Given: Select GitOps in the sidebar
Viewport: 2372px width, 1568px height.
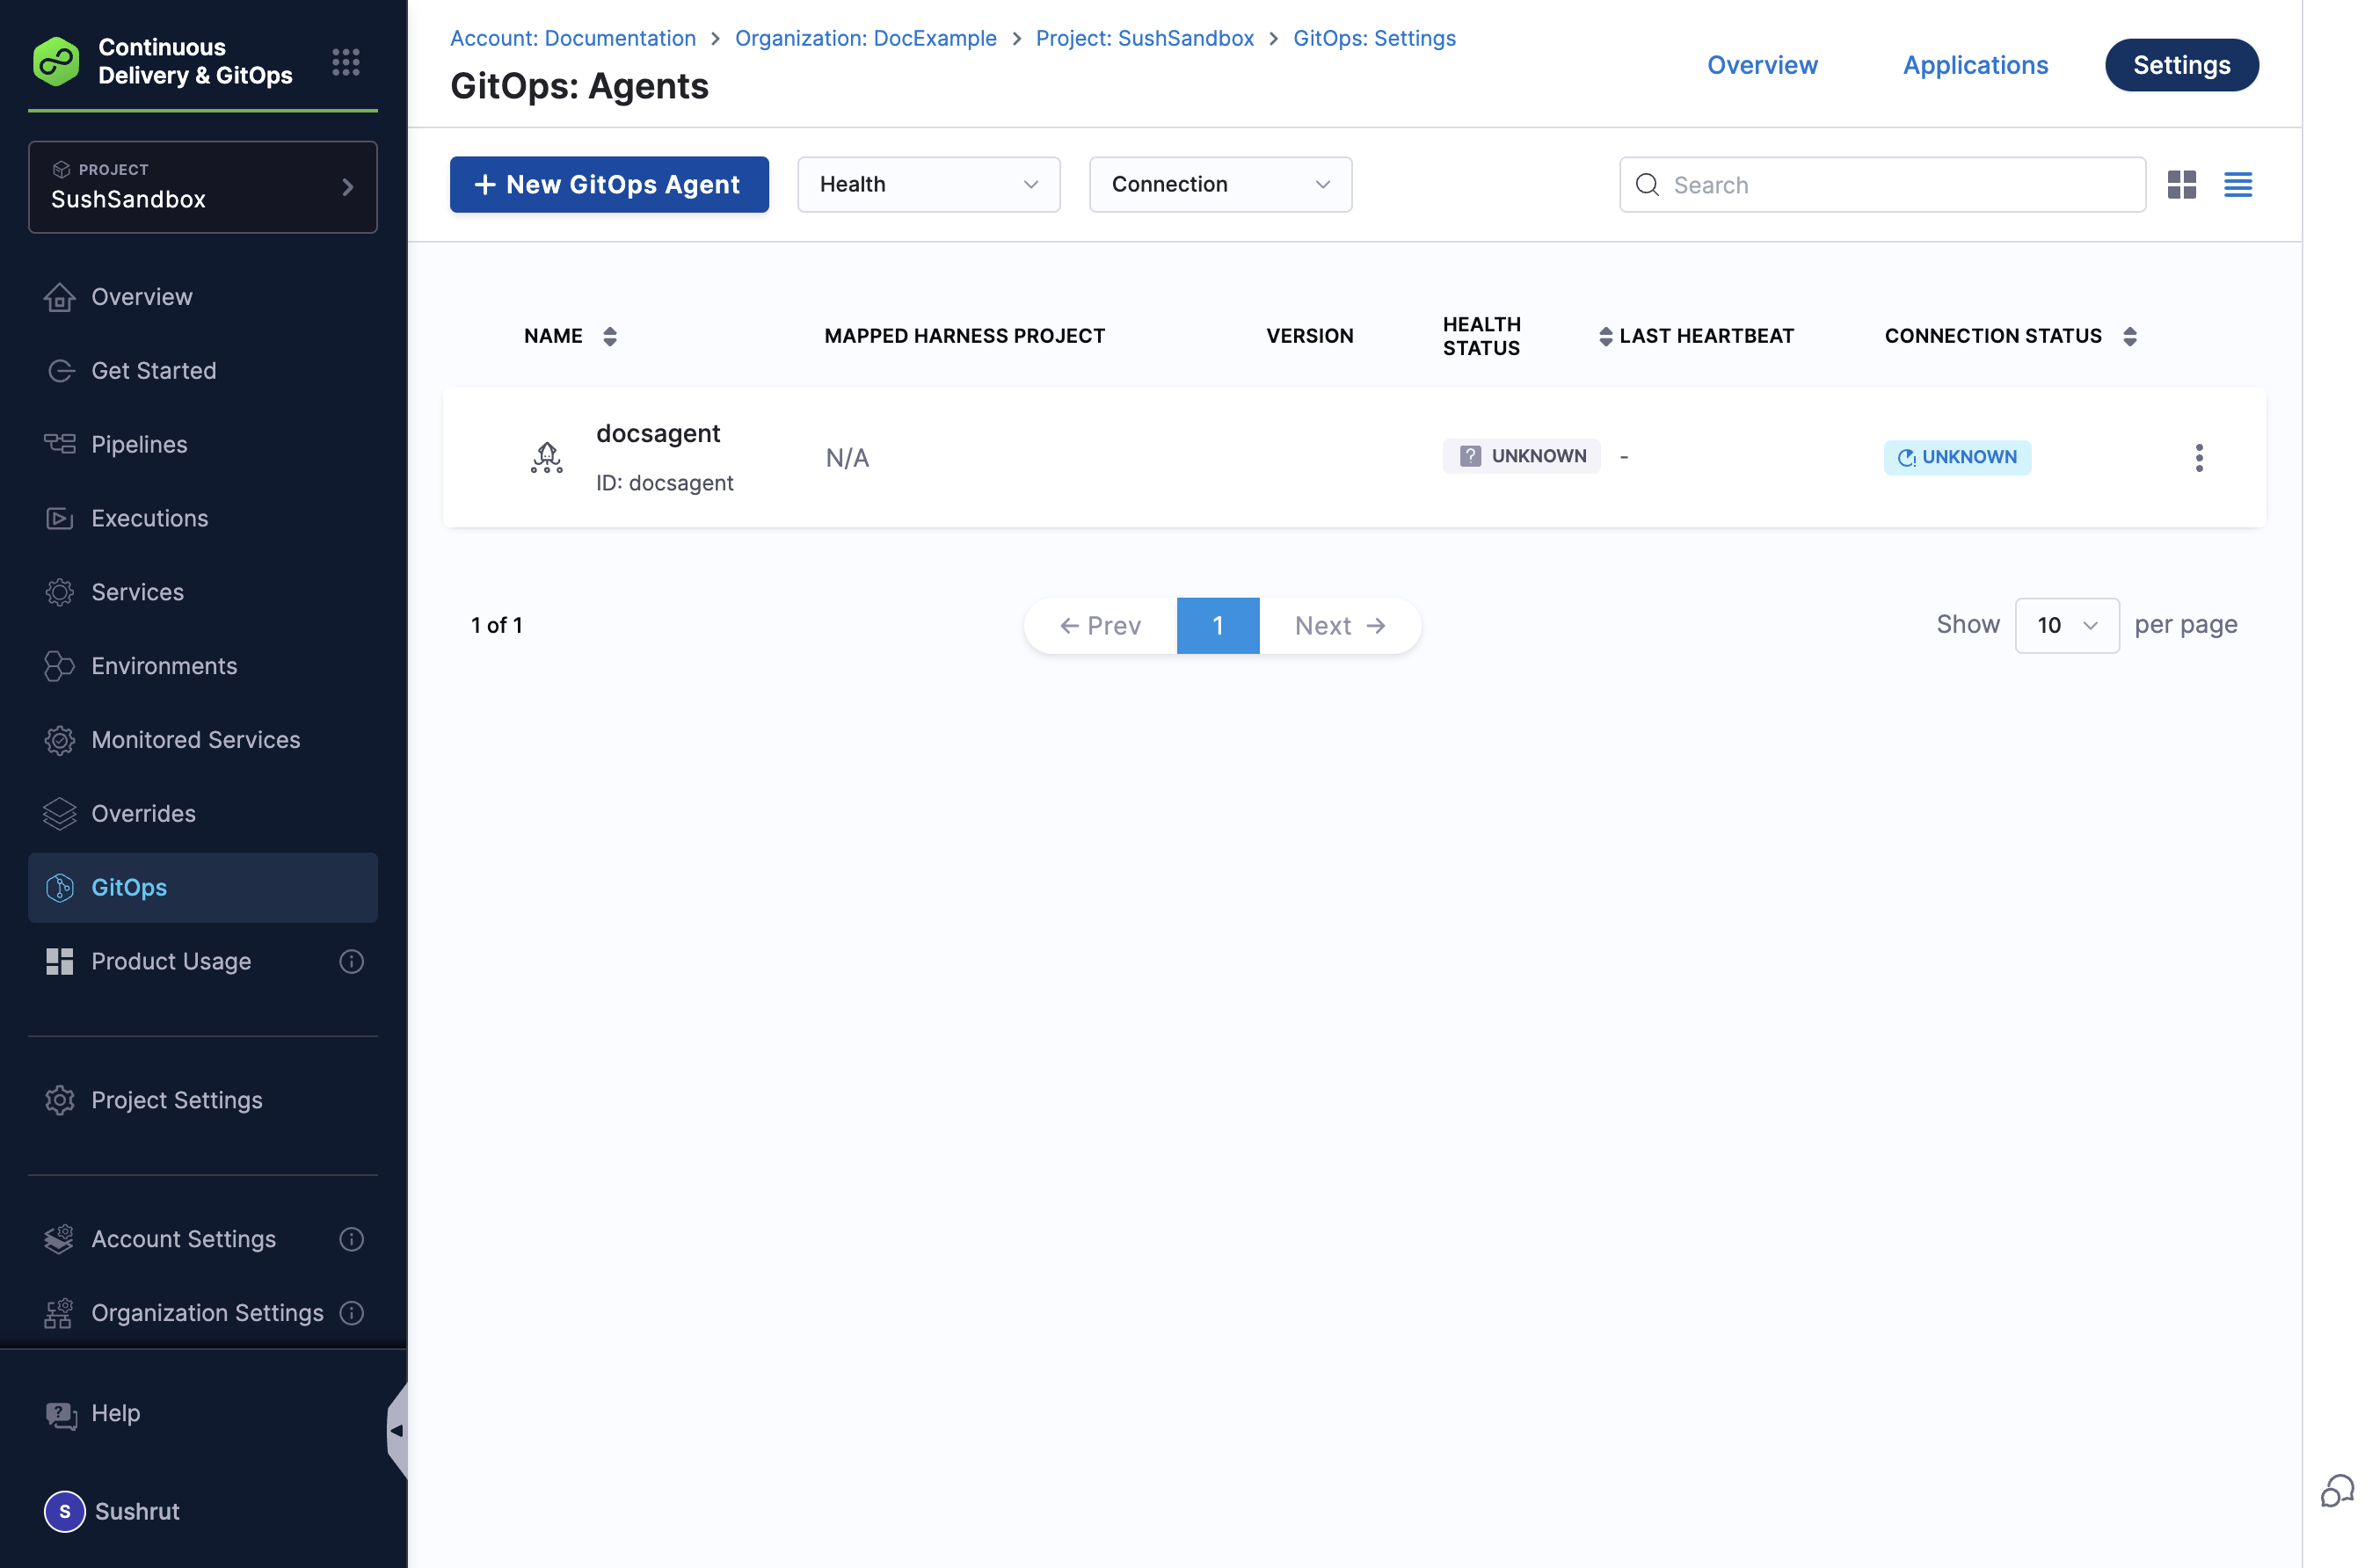Looking at the screenshot, I should (203, 888).
